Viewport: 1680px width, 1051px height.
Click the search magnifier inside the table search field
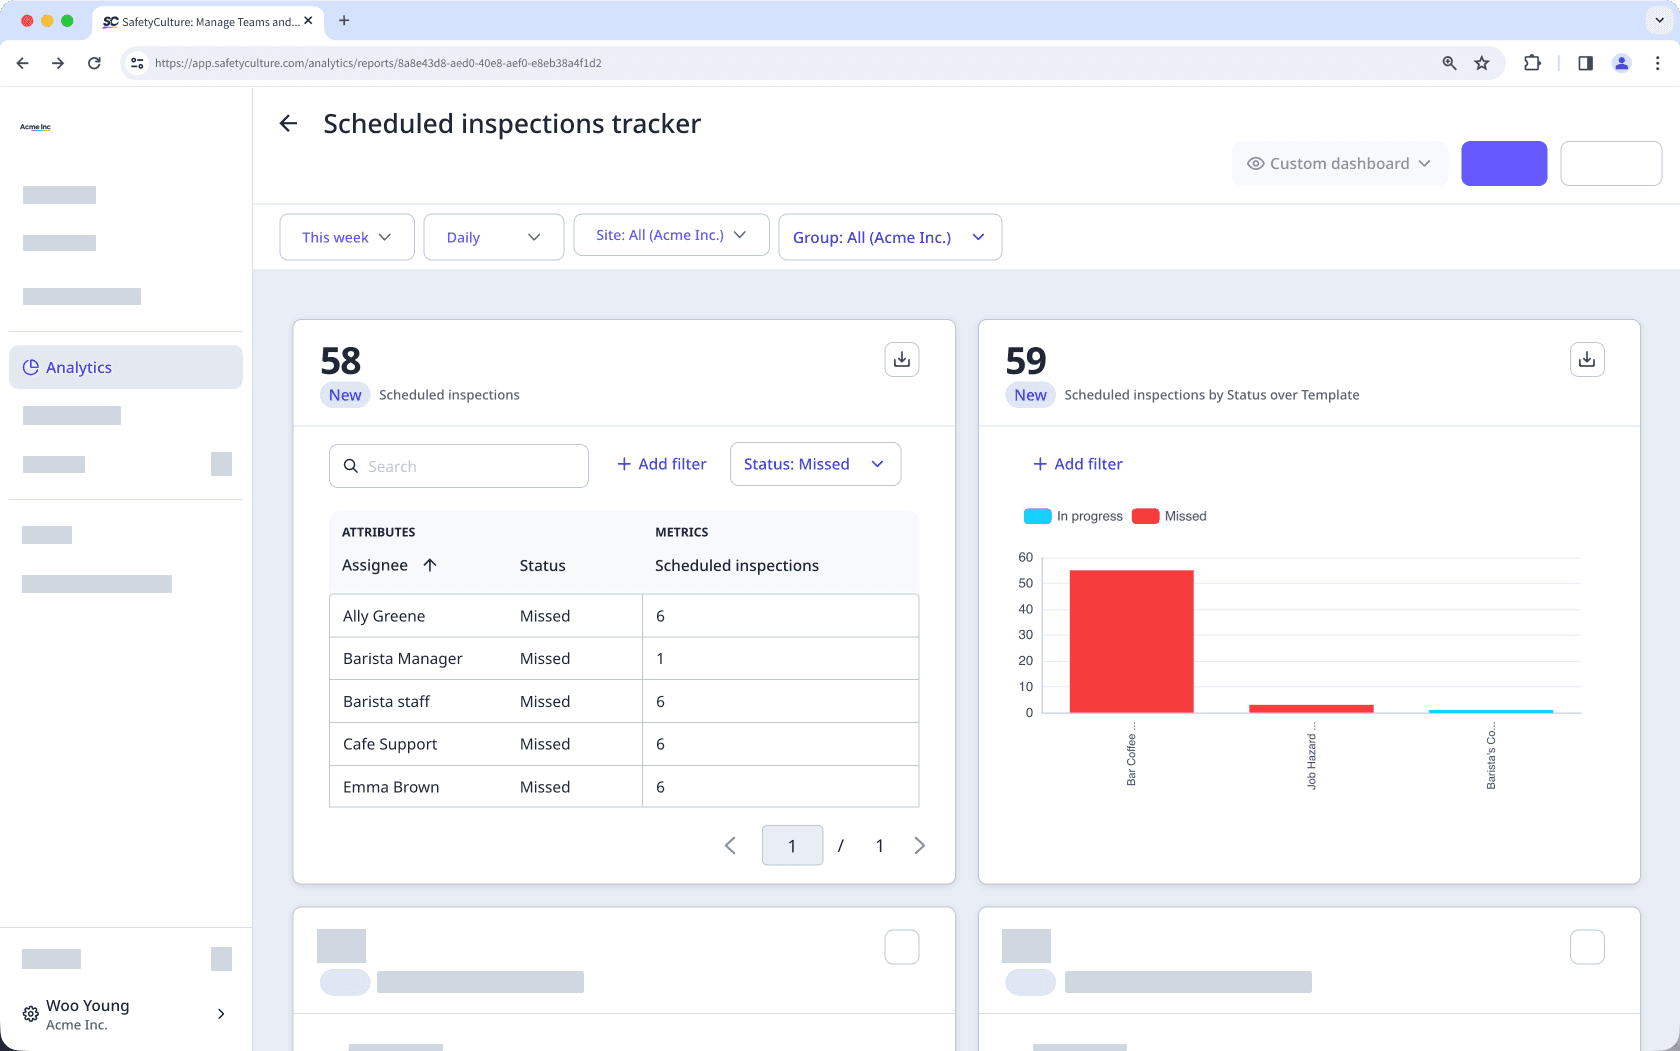click(x=351, y=466)
